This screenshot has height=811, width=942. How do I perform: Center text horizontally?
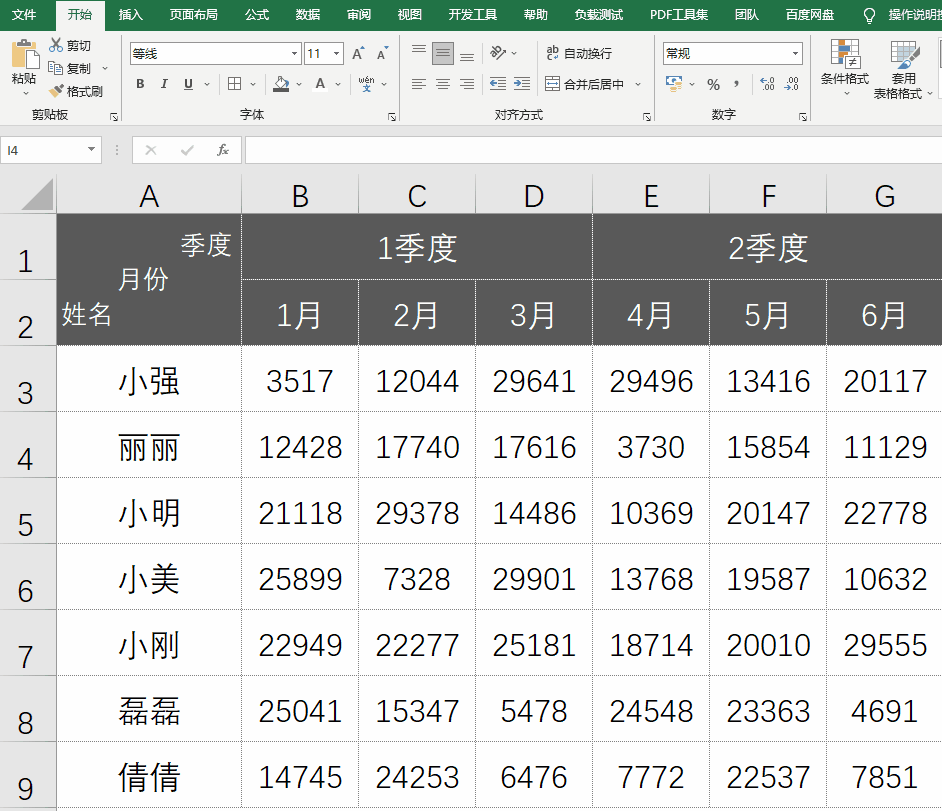point(443,84)
